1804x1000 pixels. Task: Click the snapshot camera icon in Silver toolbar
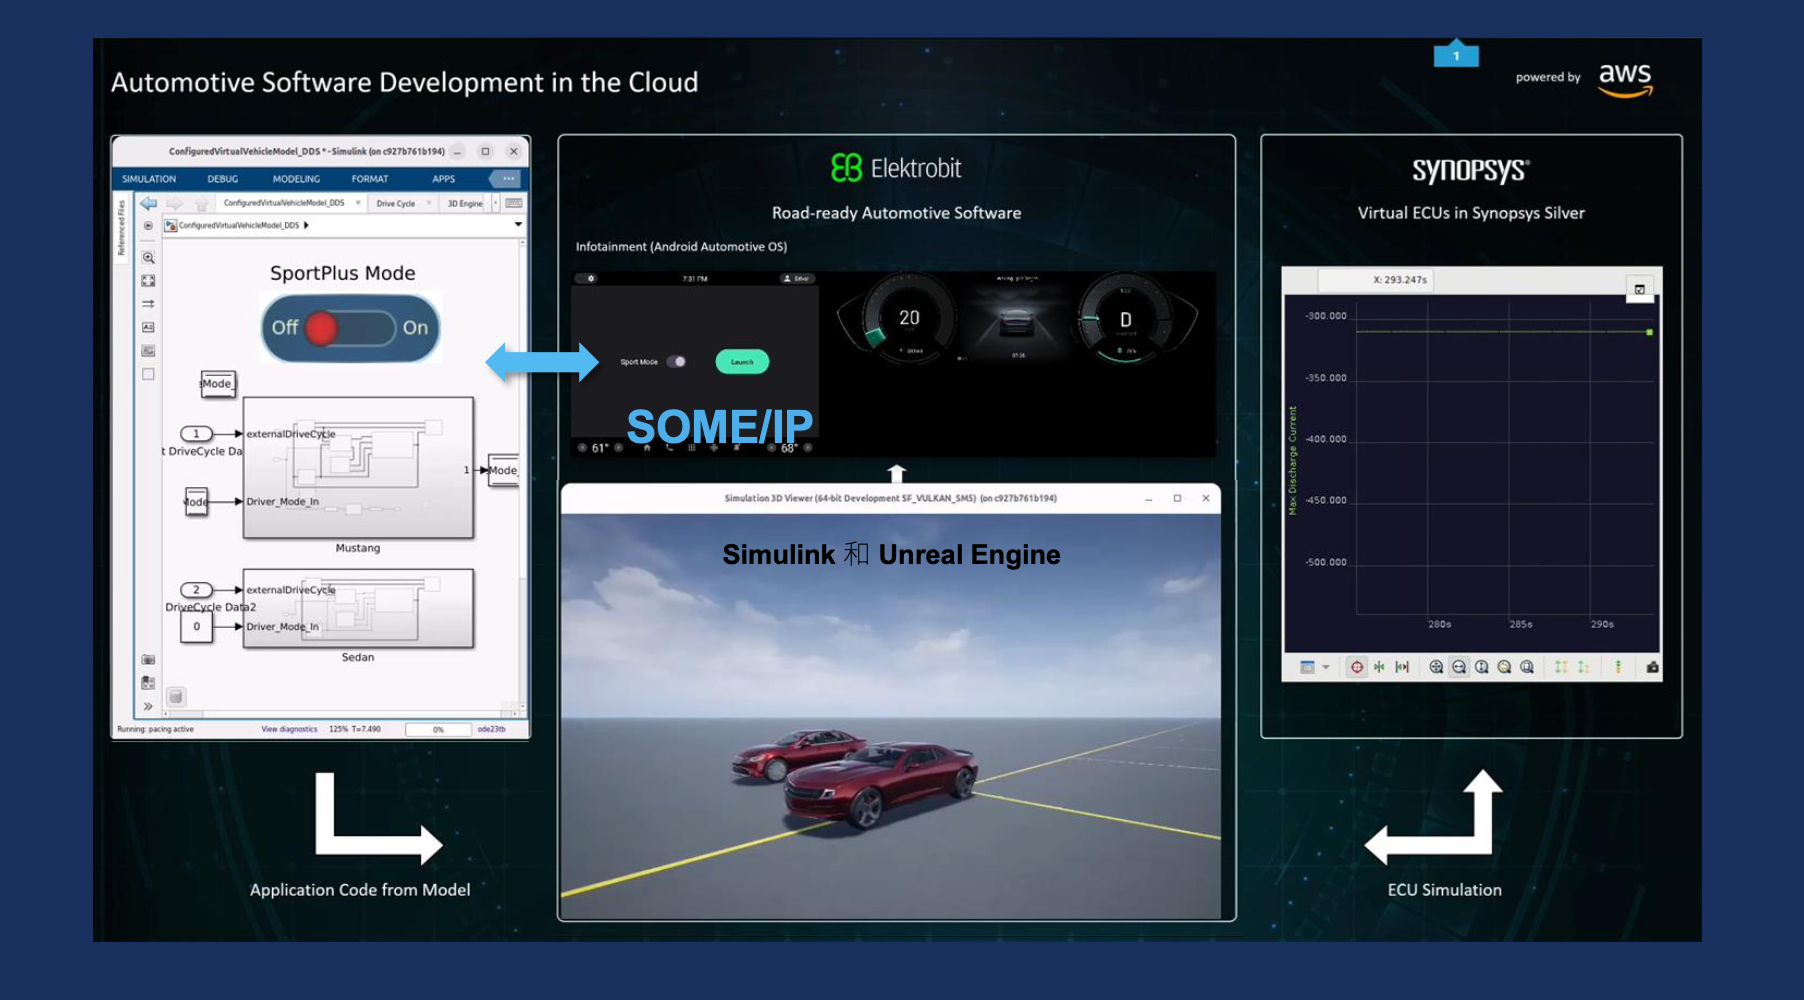pos(1652,667)
